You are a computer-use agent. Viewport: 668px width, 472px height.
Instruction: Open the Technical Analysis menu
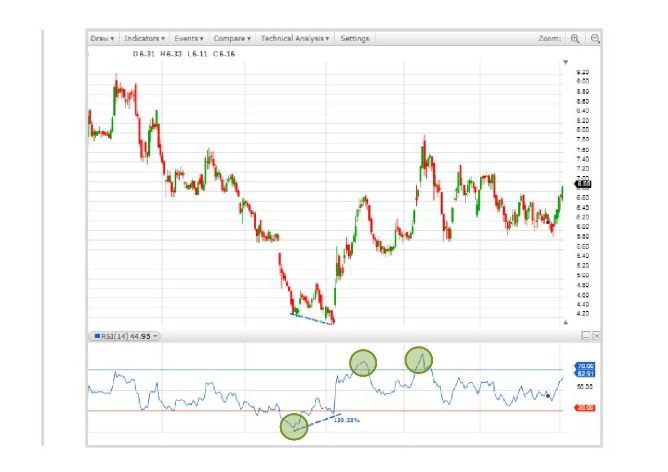pos(296,39)
